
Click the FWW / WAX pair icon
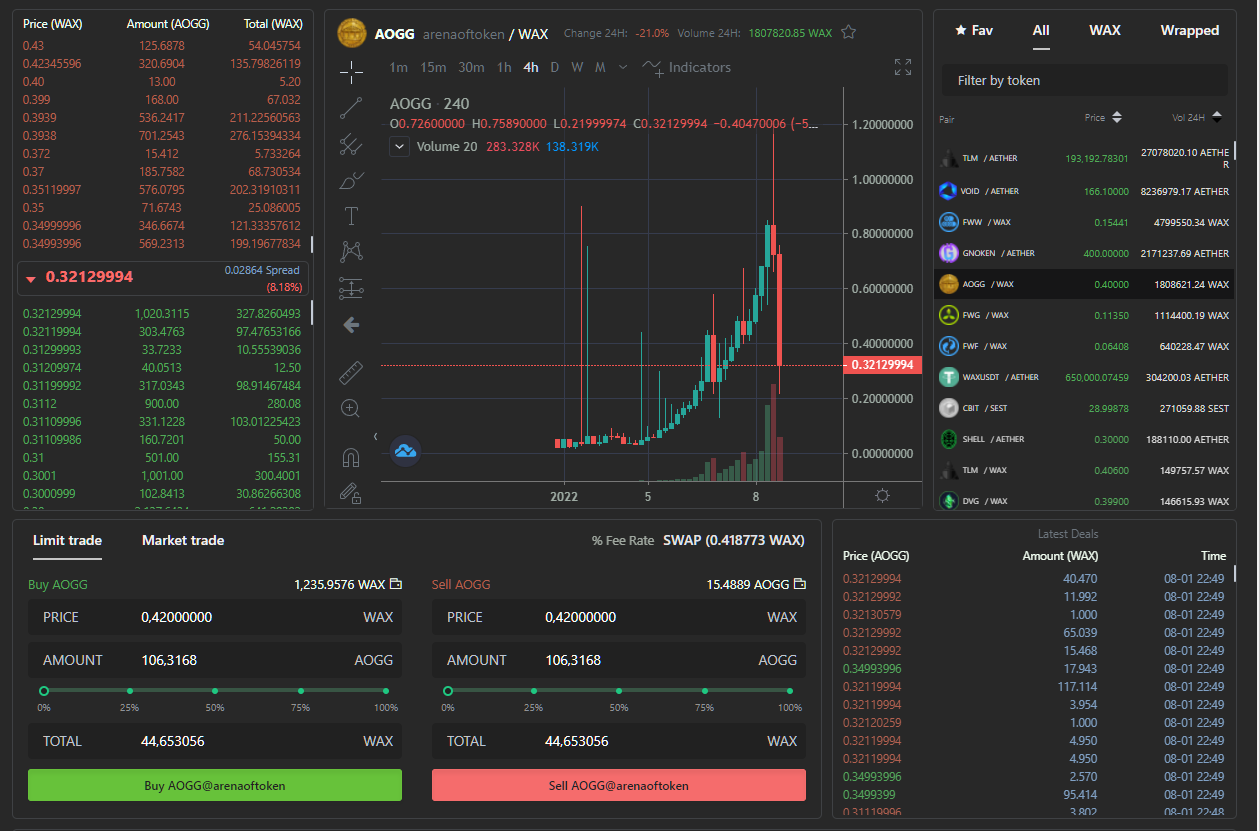[x=948, y=222]
